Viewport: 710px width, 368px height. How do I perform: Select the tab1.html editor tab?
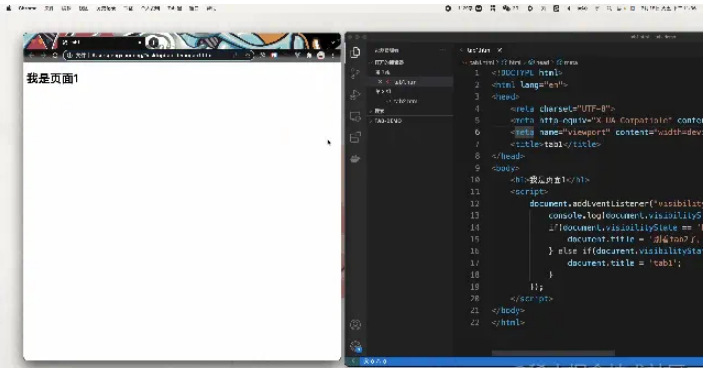point(478,50)
